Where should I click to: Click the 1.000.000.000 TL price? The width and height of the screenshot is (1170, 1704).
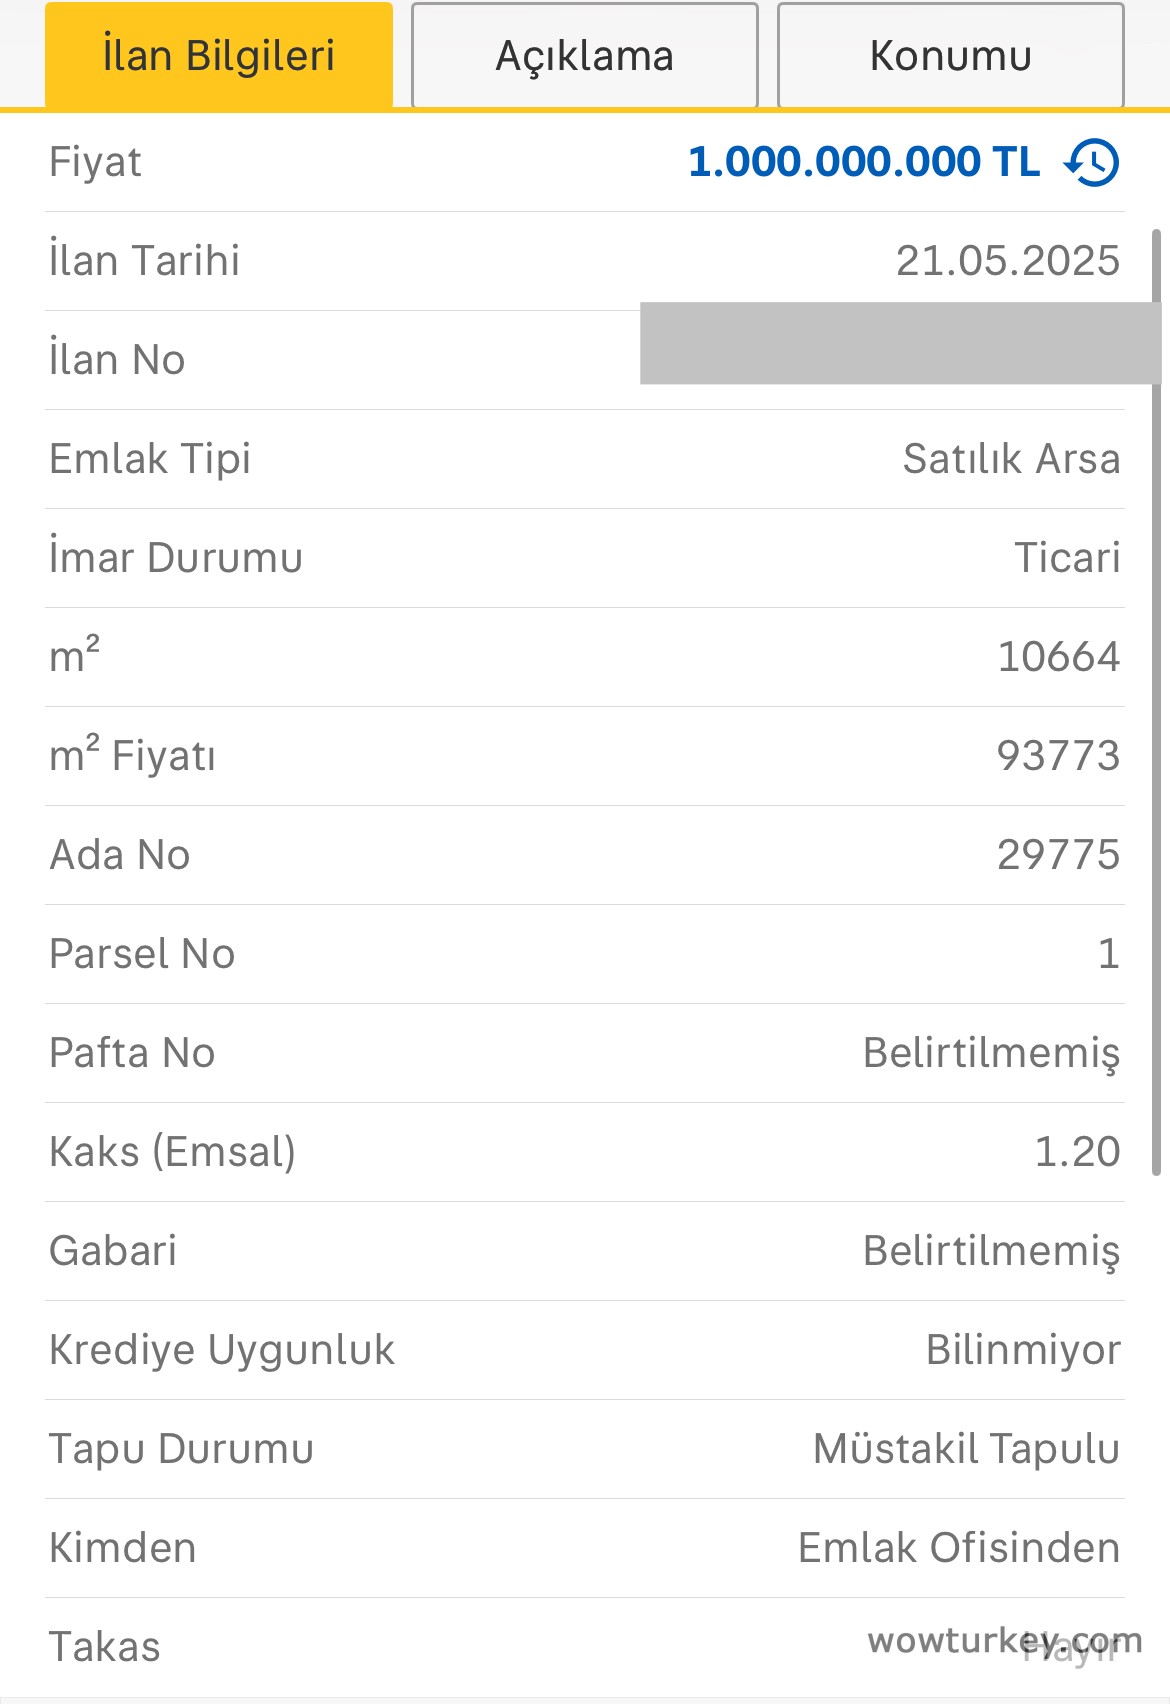click(864, 162)
